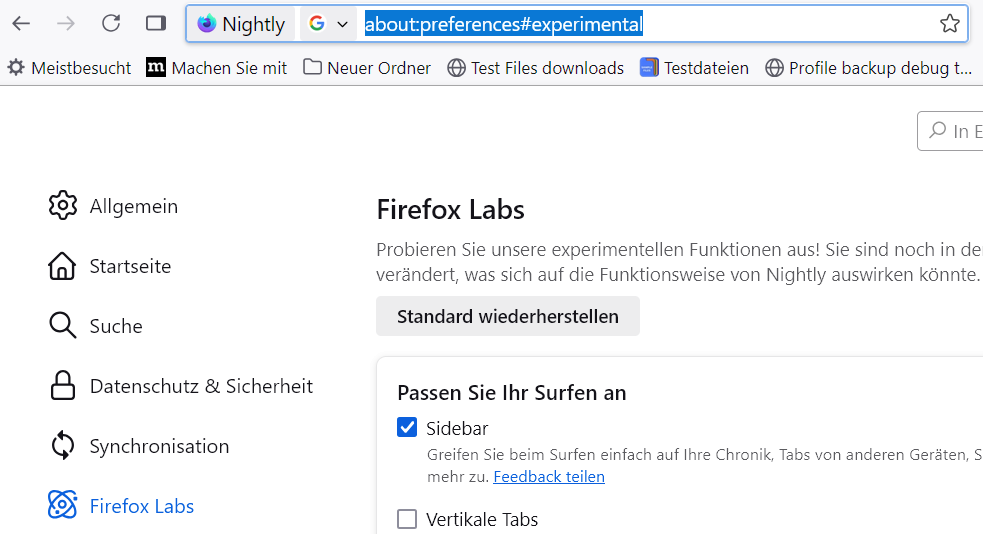Click the Firefox Nightly identity icon

pyautogui.click(x=207, y=24)
